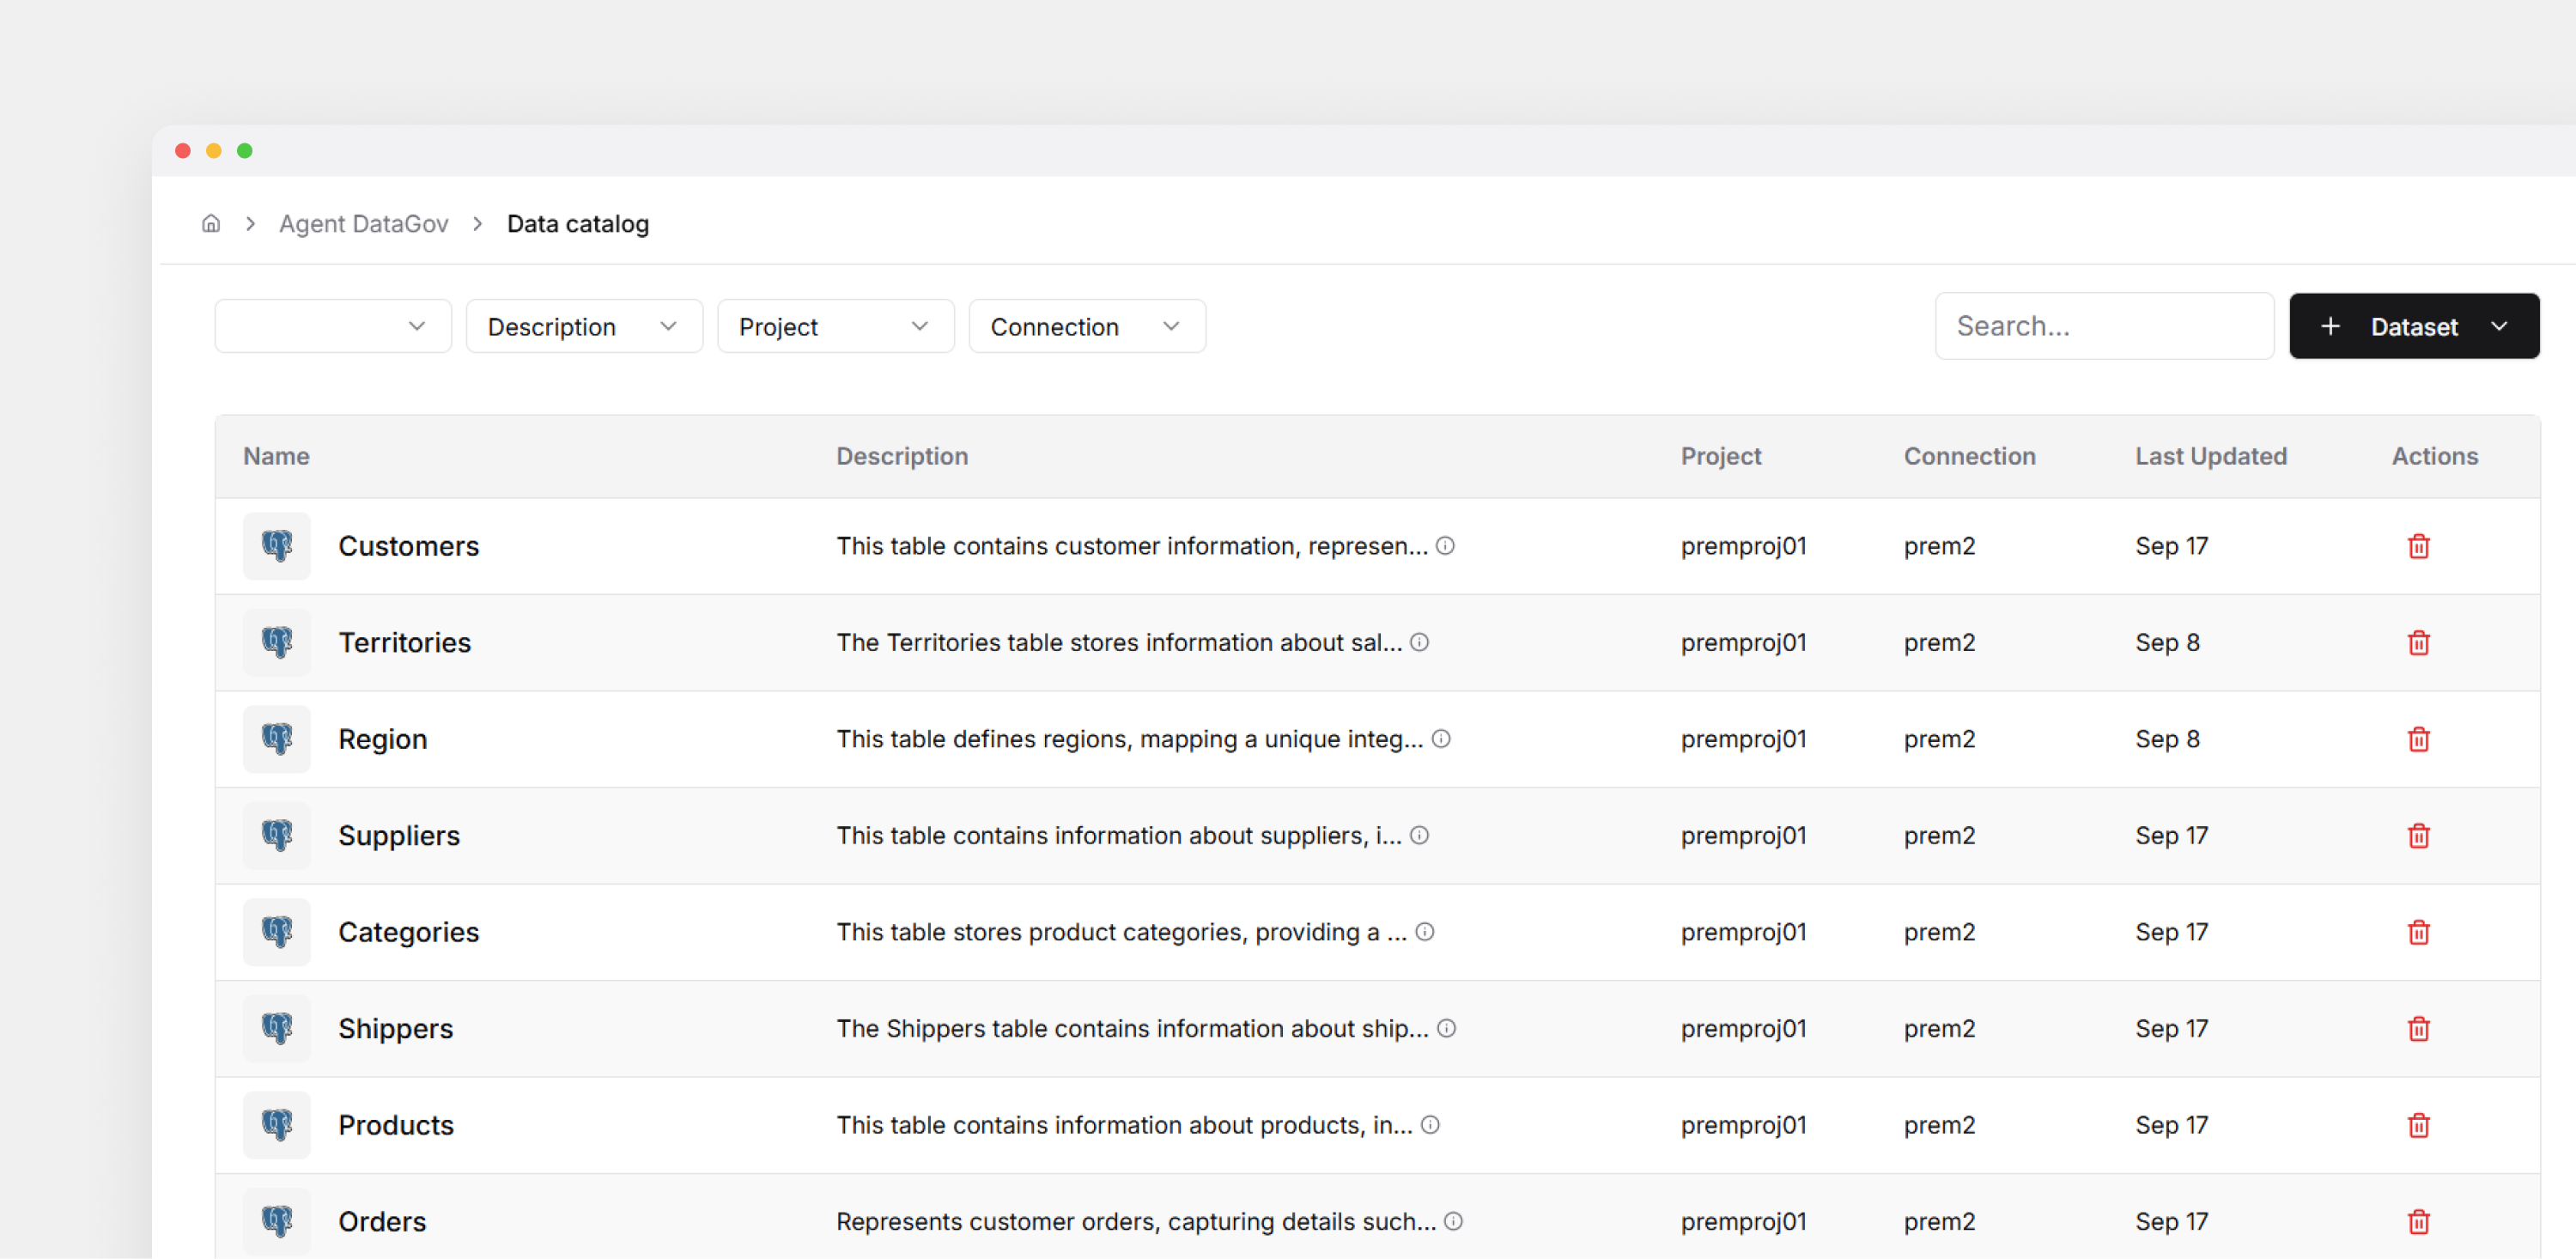Open the Description filter dropdown
The width and height of the screenshot is (2576, 1259).
pyautogui.click(x=583, y=326)
